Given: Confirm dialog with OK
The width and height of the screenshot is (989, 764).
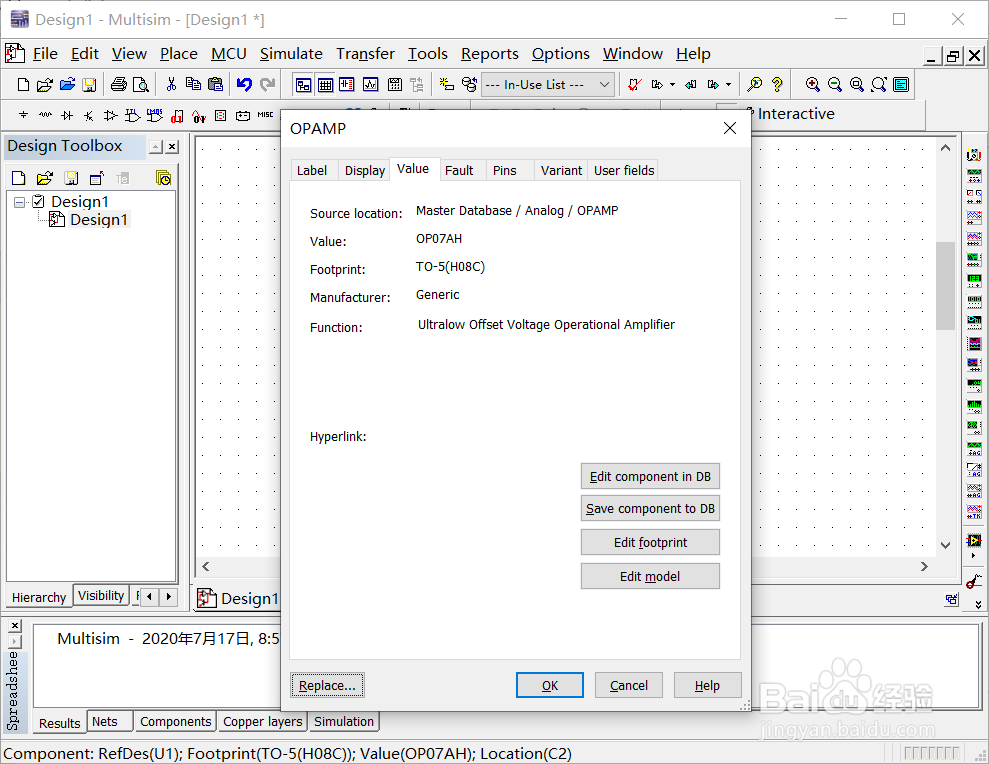Looking at the screenshot, I should point(549,685).
